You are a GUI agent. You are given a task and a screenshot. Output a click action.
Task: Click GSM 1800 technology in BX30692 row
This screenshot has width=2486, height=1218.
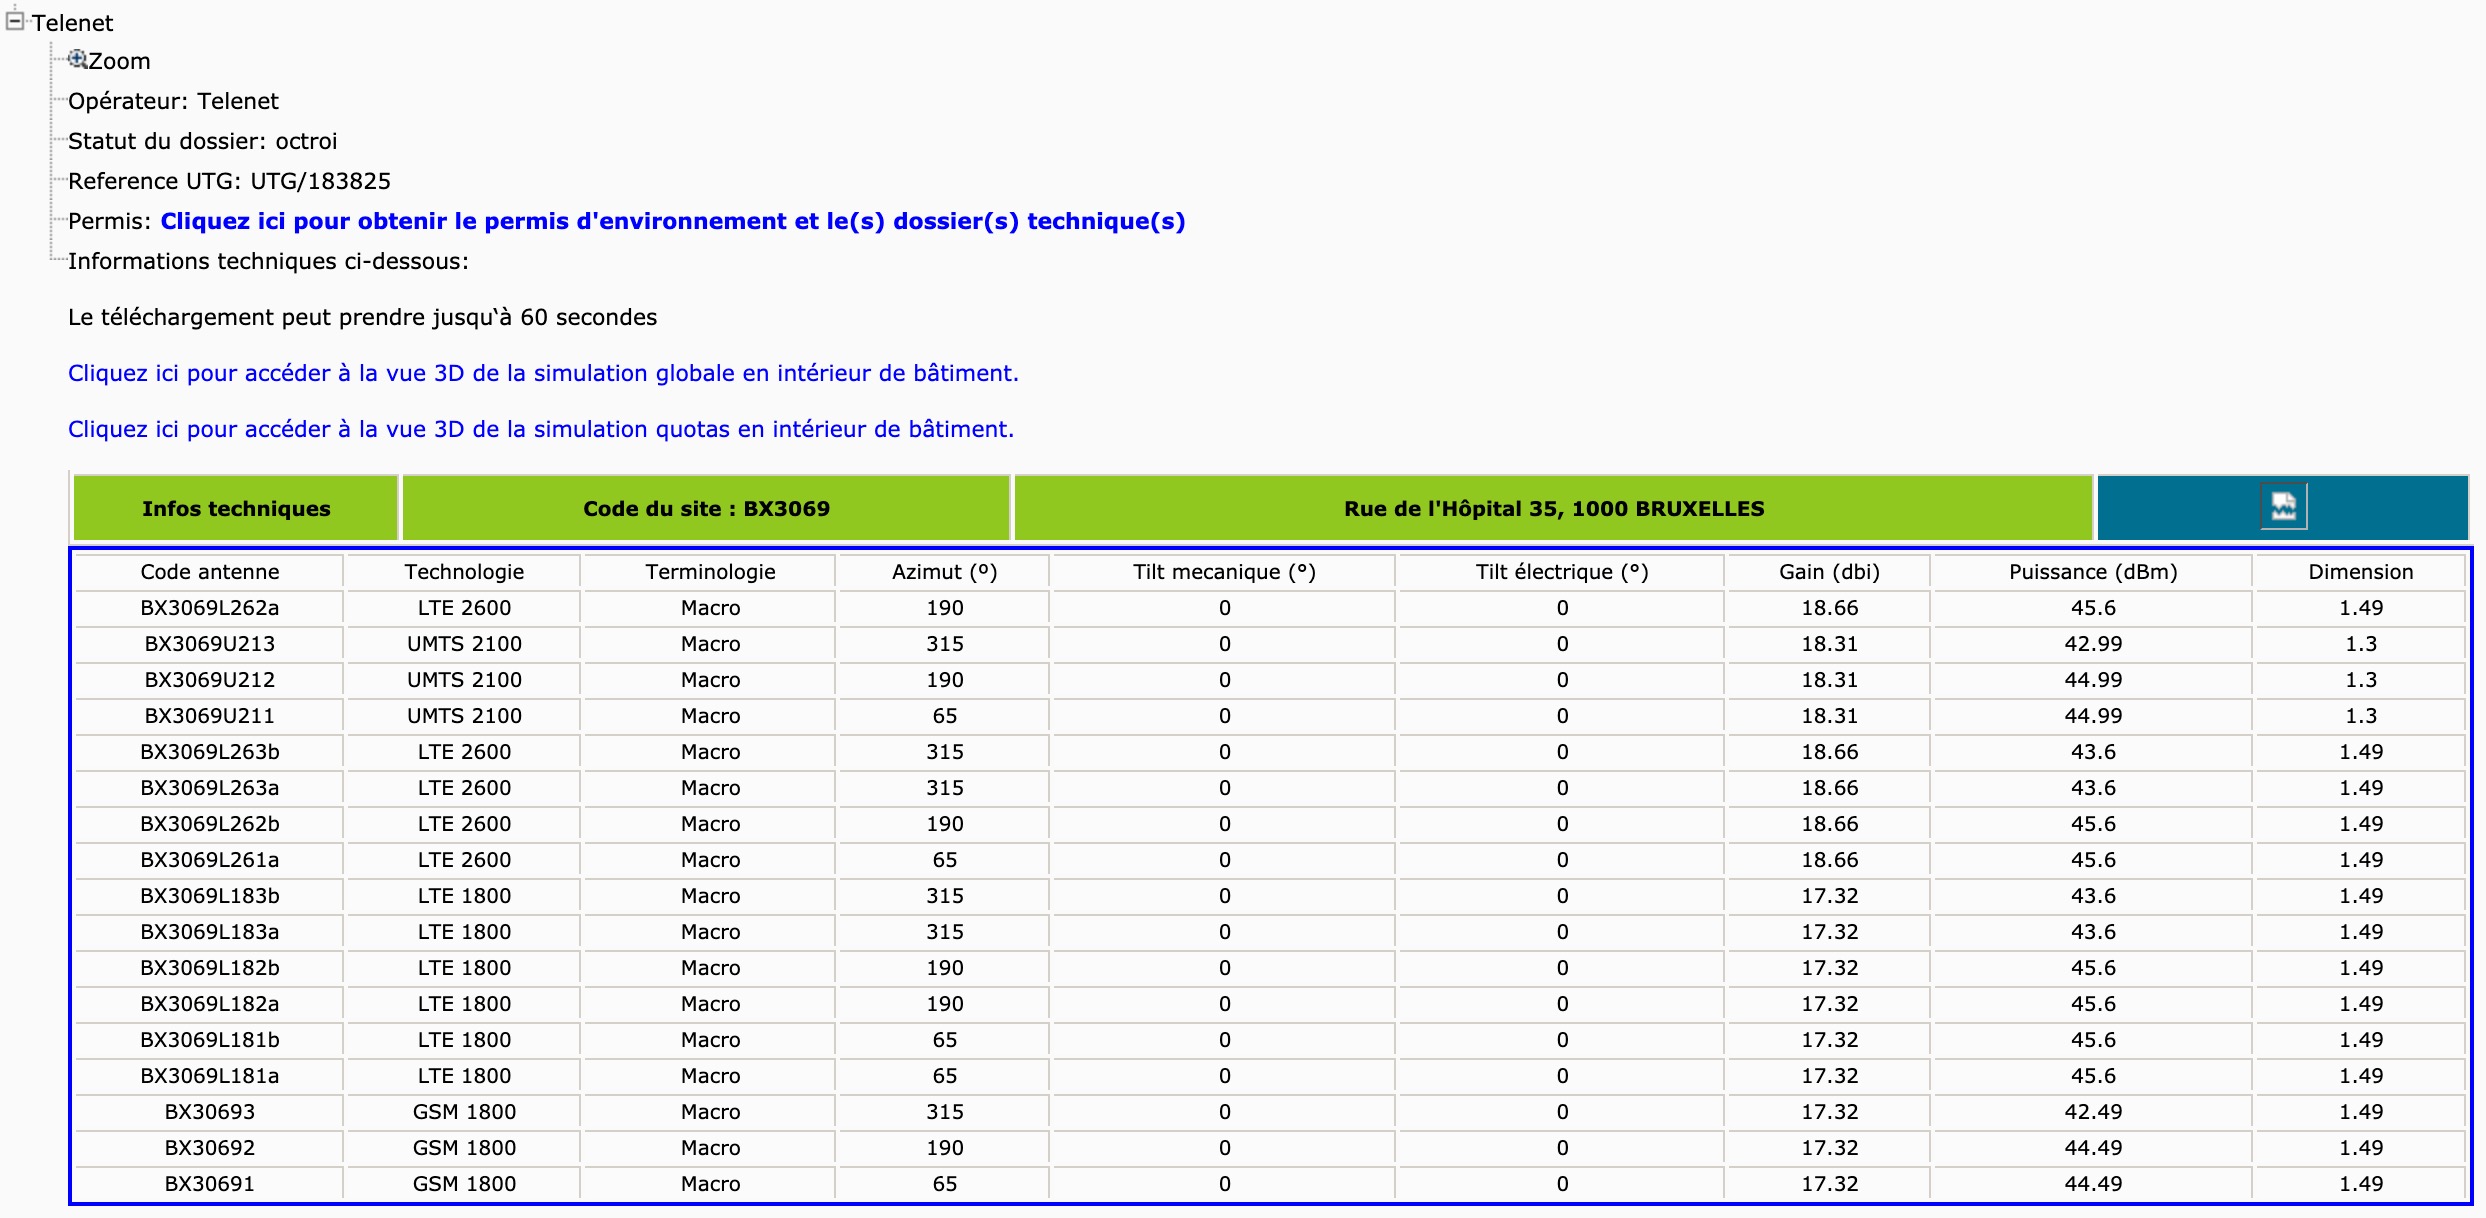pos(464,1148)
